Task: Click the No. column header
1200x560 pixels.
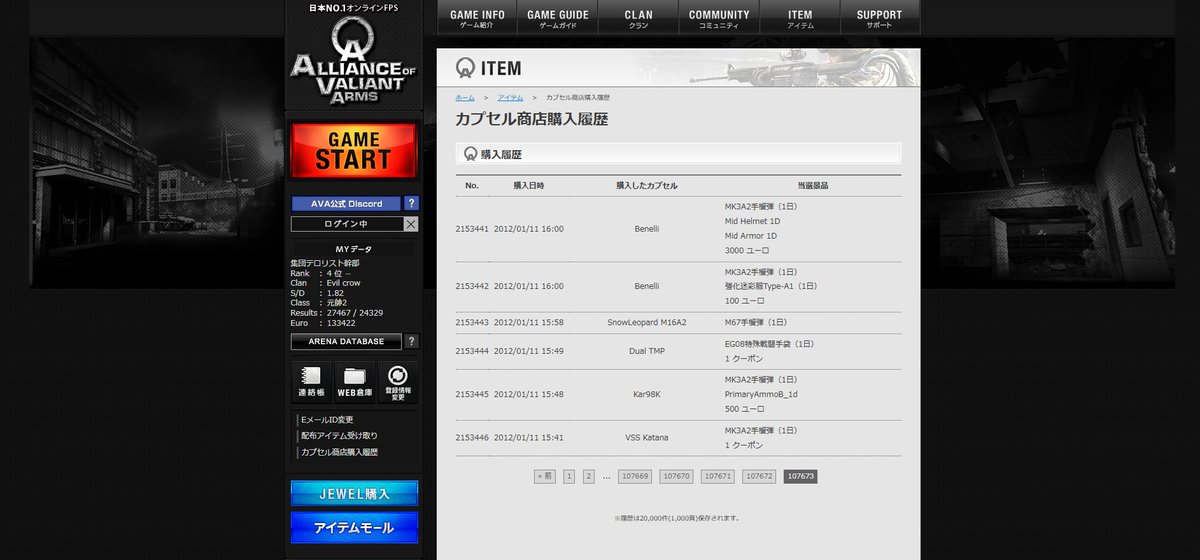Action: (x=472, y=186)
